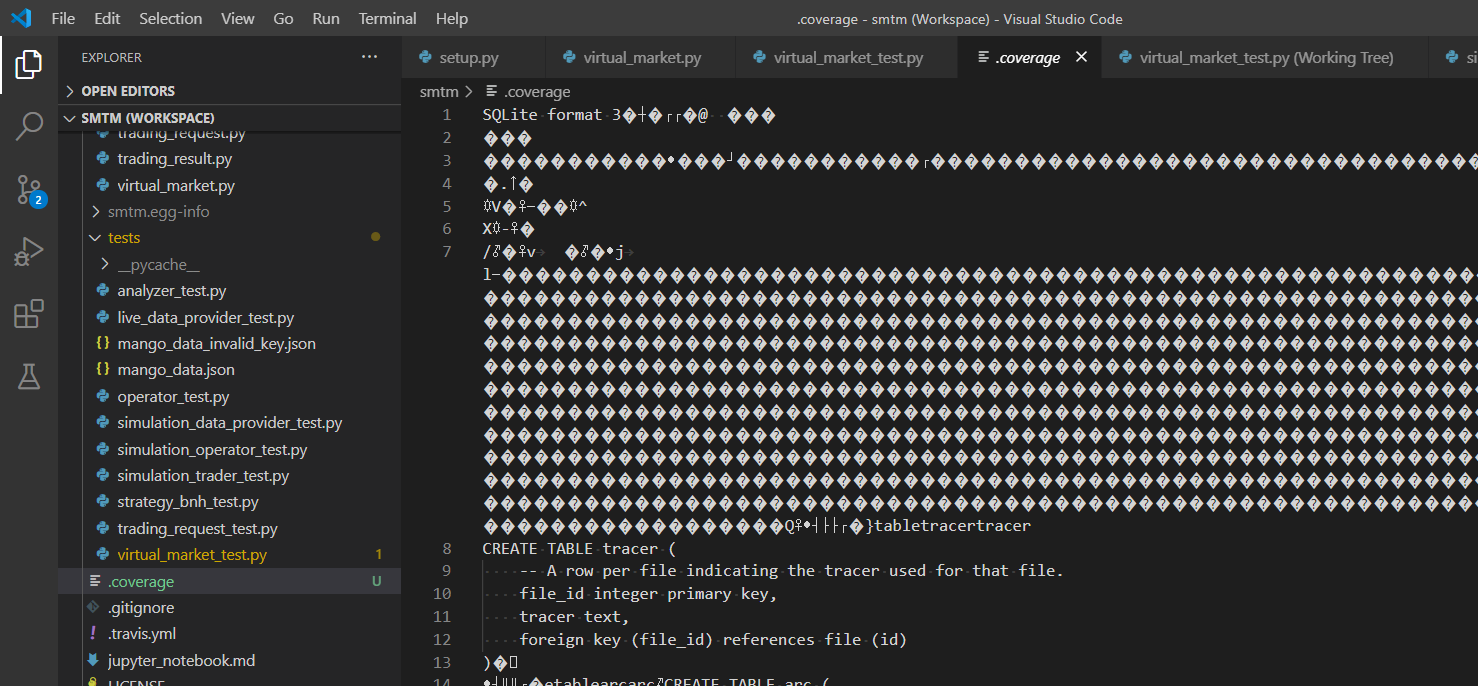Switch to the virtual_market.py tab
This screenshot has height=686, width=1478.
[641, 57]
